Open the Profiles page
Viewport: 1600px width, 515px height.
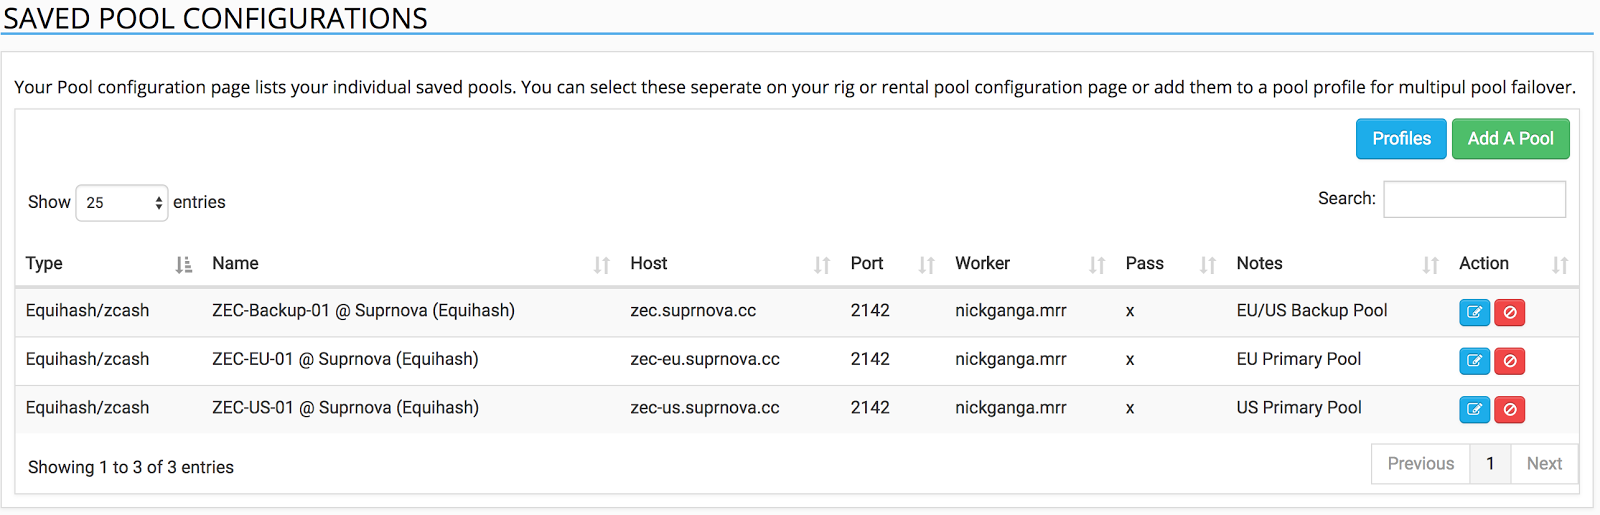click(x=1401, y=139)
